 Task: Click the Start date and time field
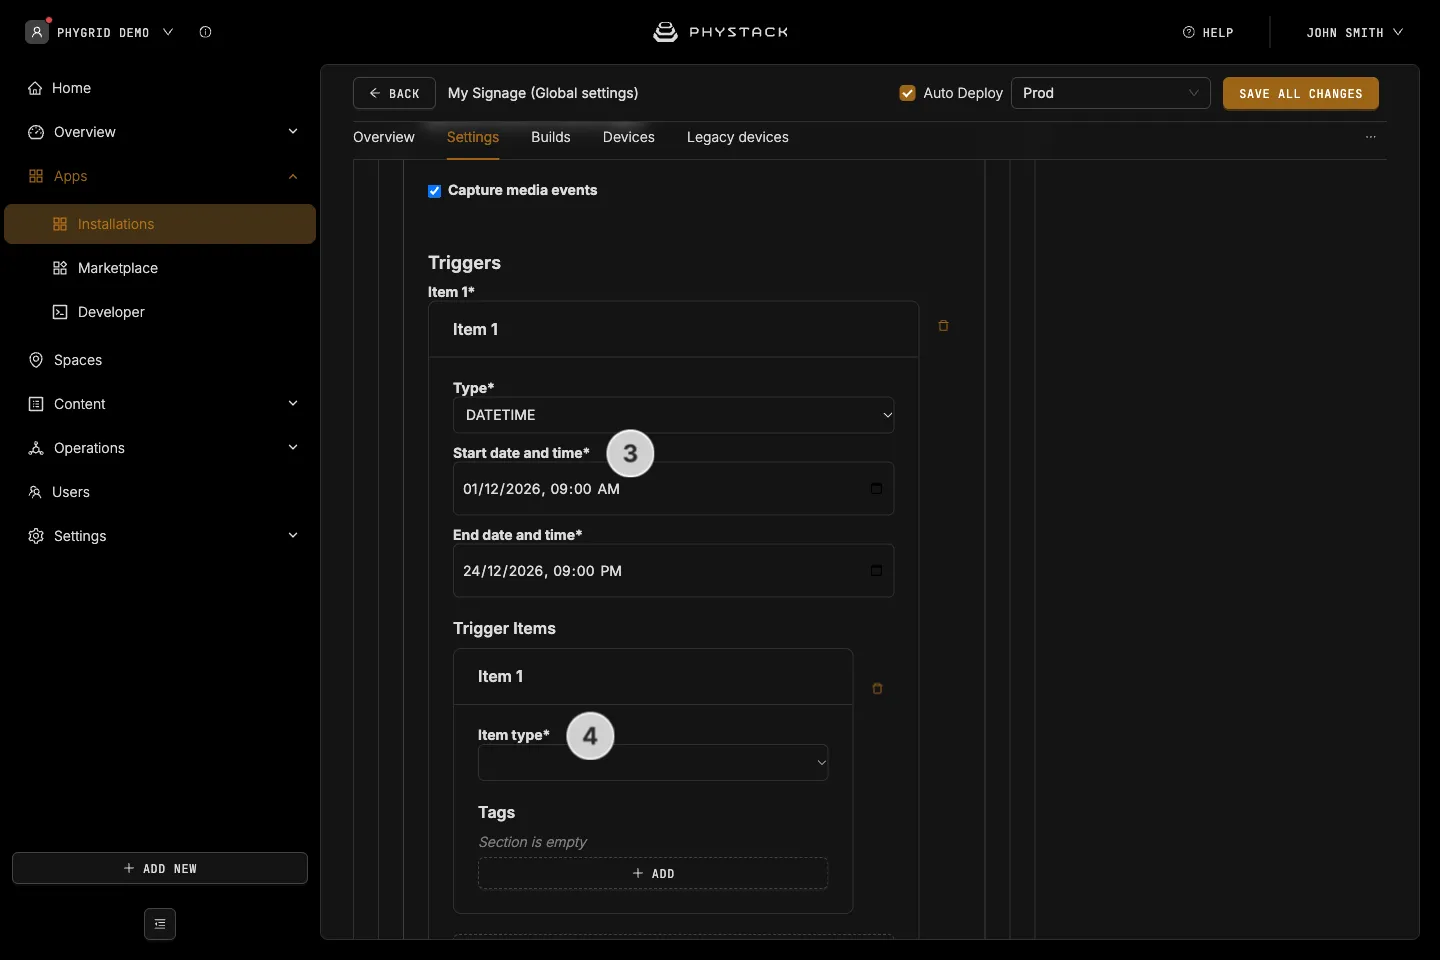pyautogui.click(x=674, y=489)
